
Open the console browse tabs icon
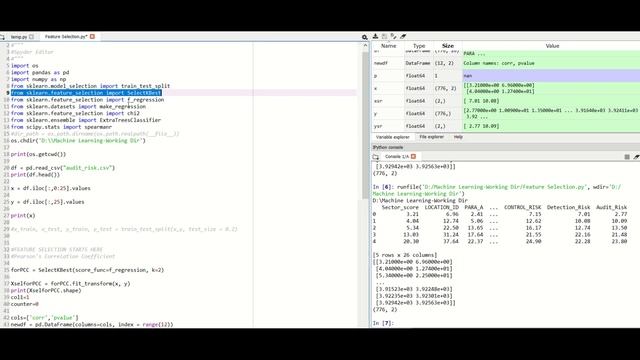[x=376, y=157]
